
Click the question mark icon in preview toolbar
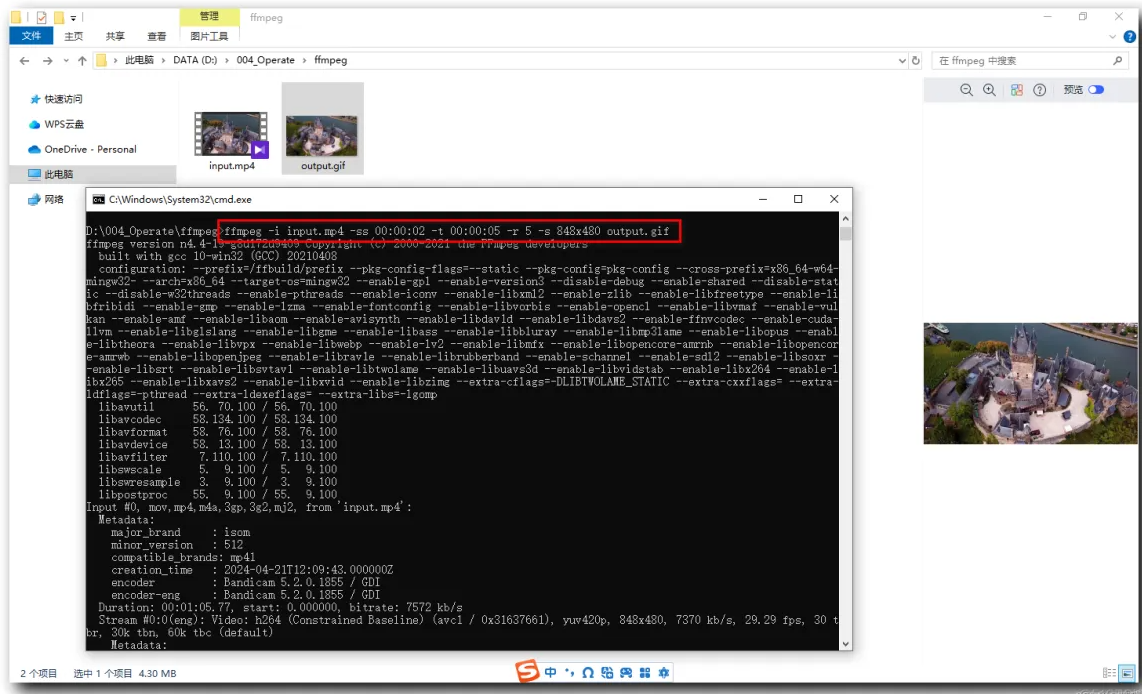(1039, 90)
